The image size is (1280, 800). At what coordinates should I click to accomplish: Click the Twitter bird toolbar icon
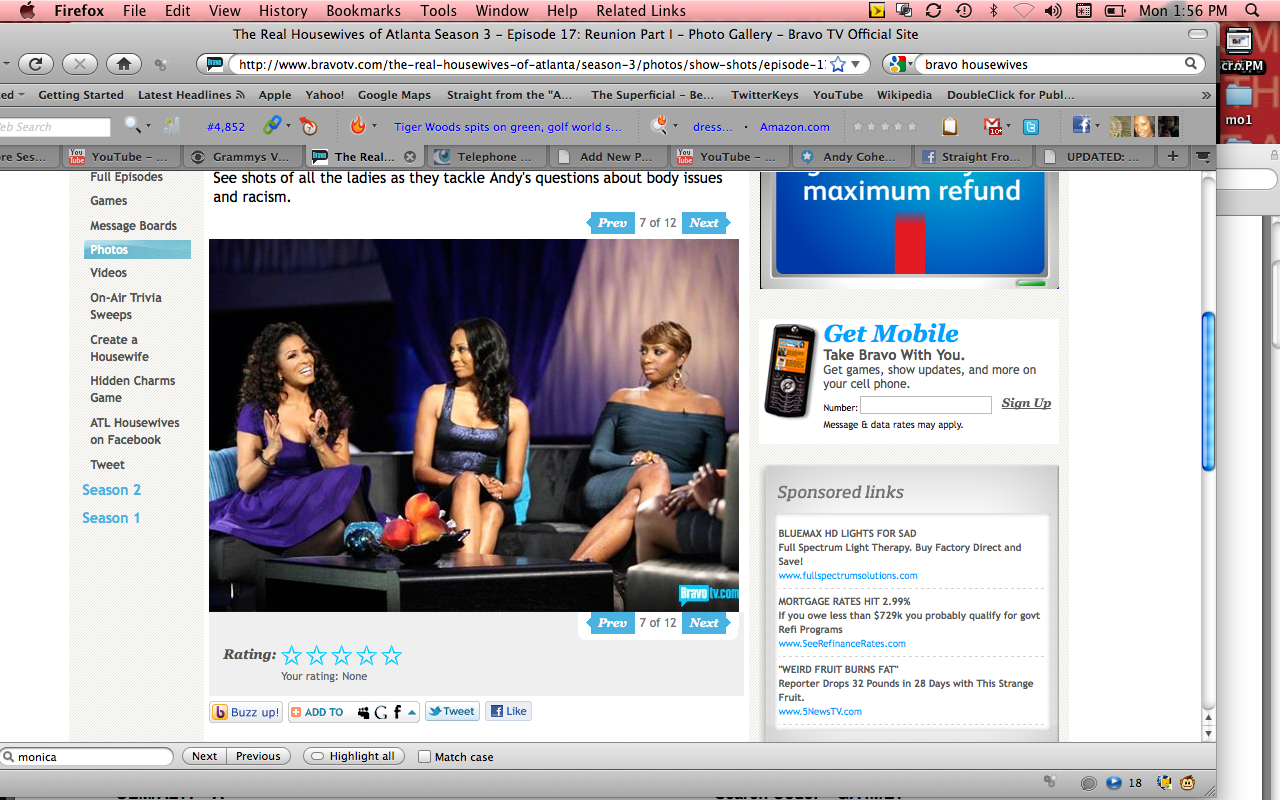point(1030,126)
